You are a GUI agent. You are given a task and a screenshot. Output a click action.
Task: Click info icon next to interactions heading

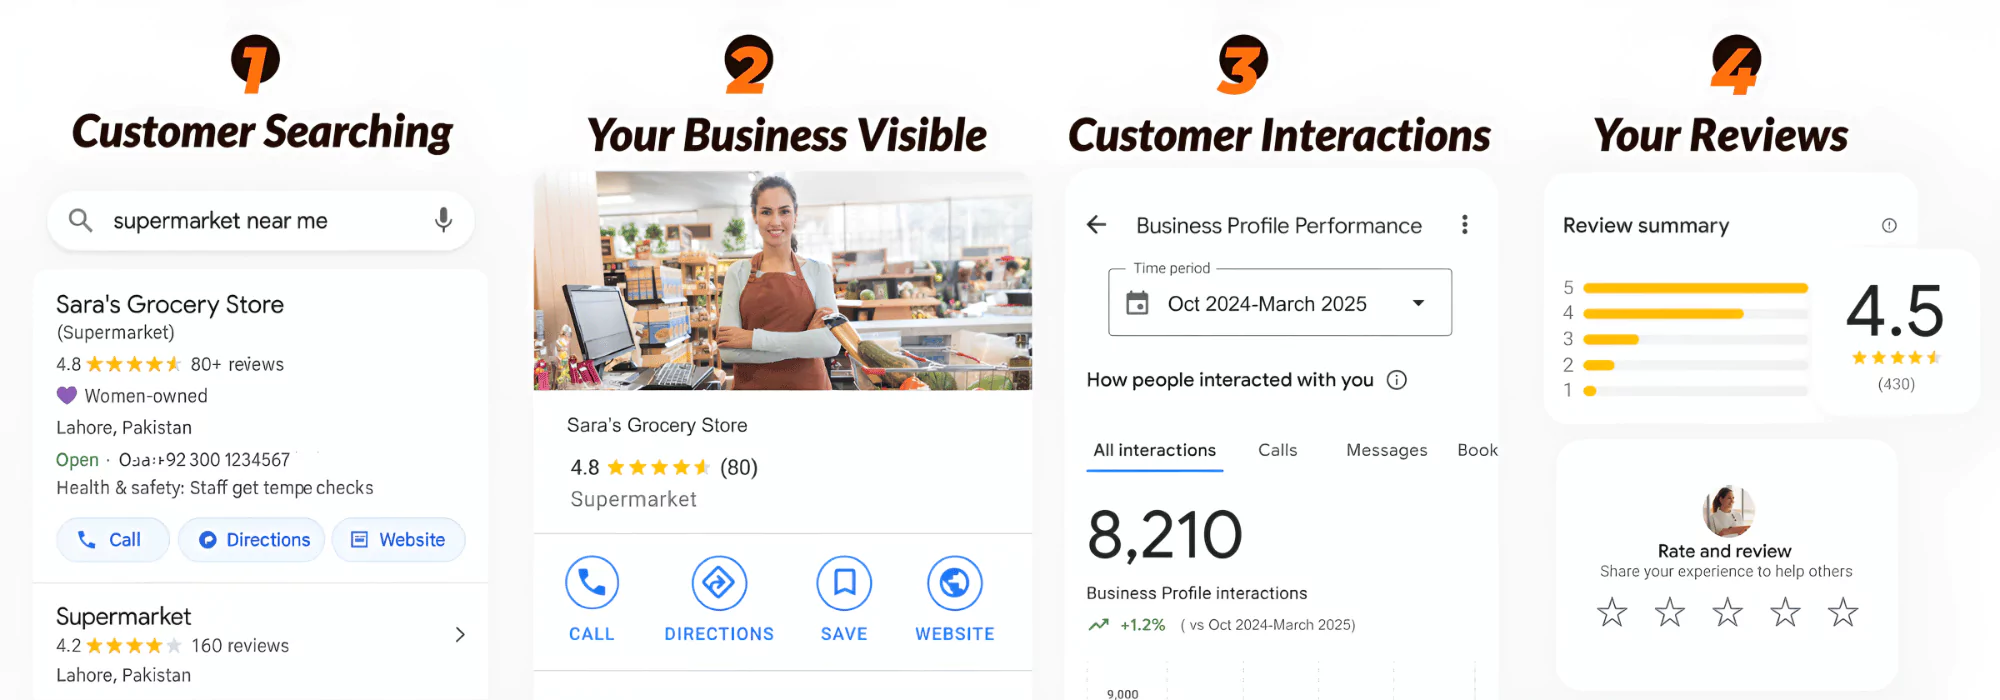[1397, 380]
